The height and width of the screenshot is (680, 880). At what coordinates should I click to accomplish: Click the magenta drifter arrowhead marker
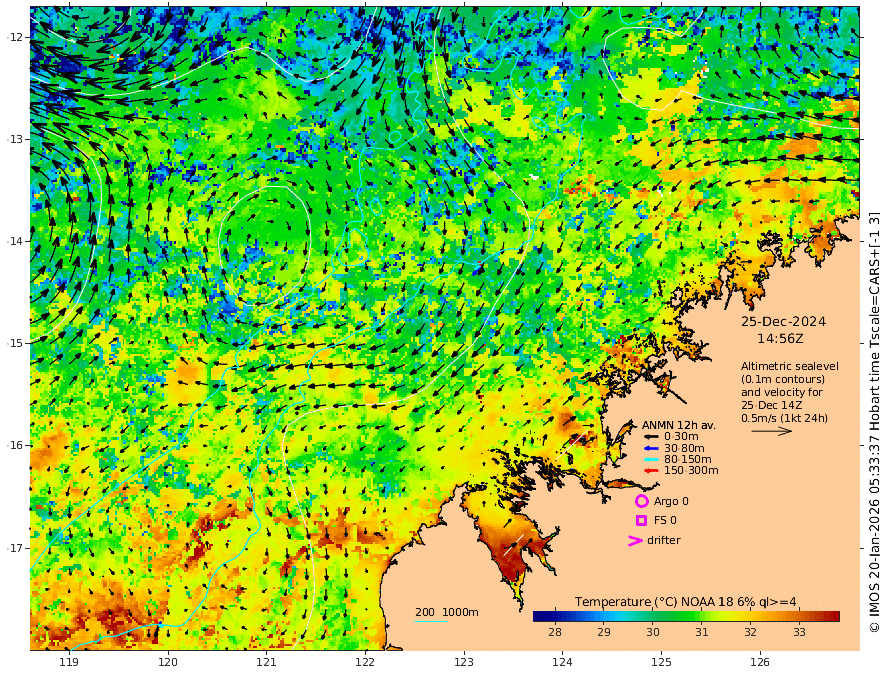click(635, 540)
